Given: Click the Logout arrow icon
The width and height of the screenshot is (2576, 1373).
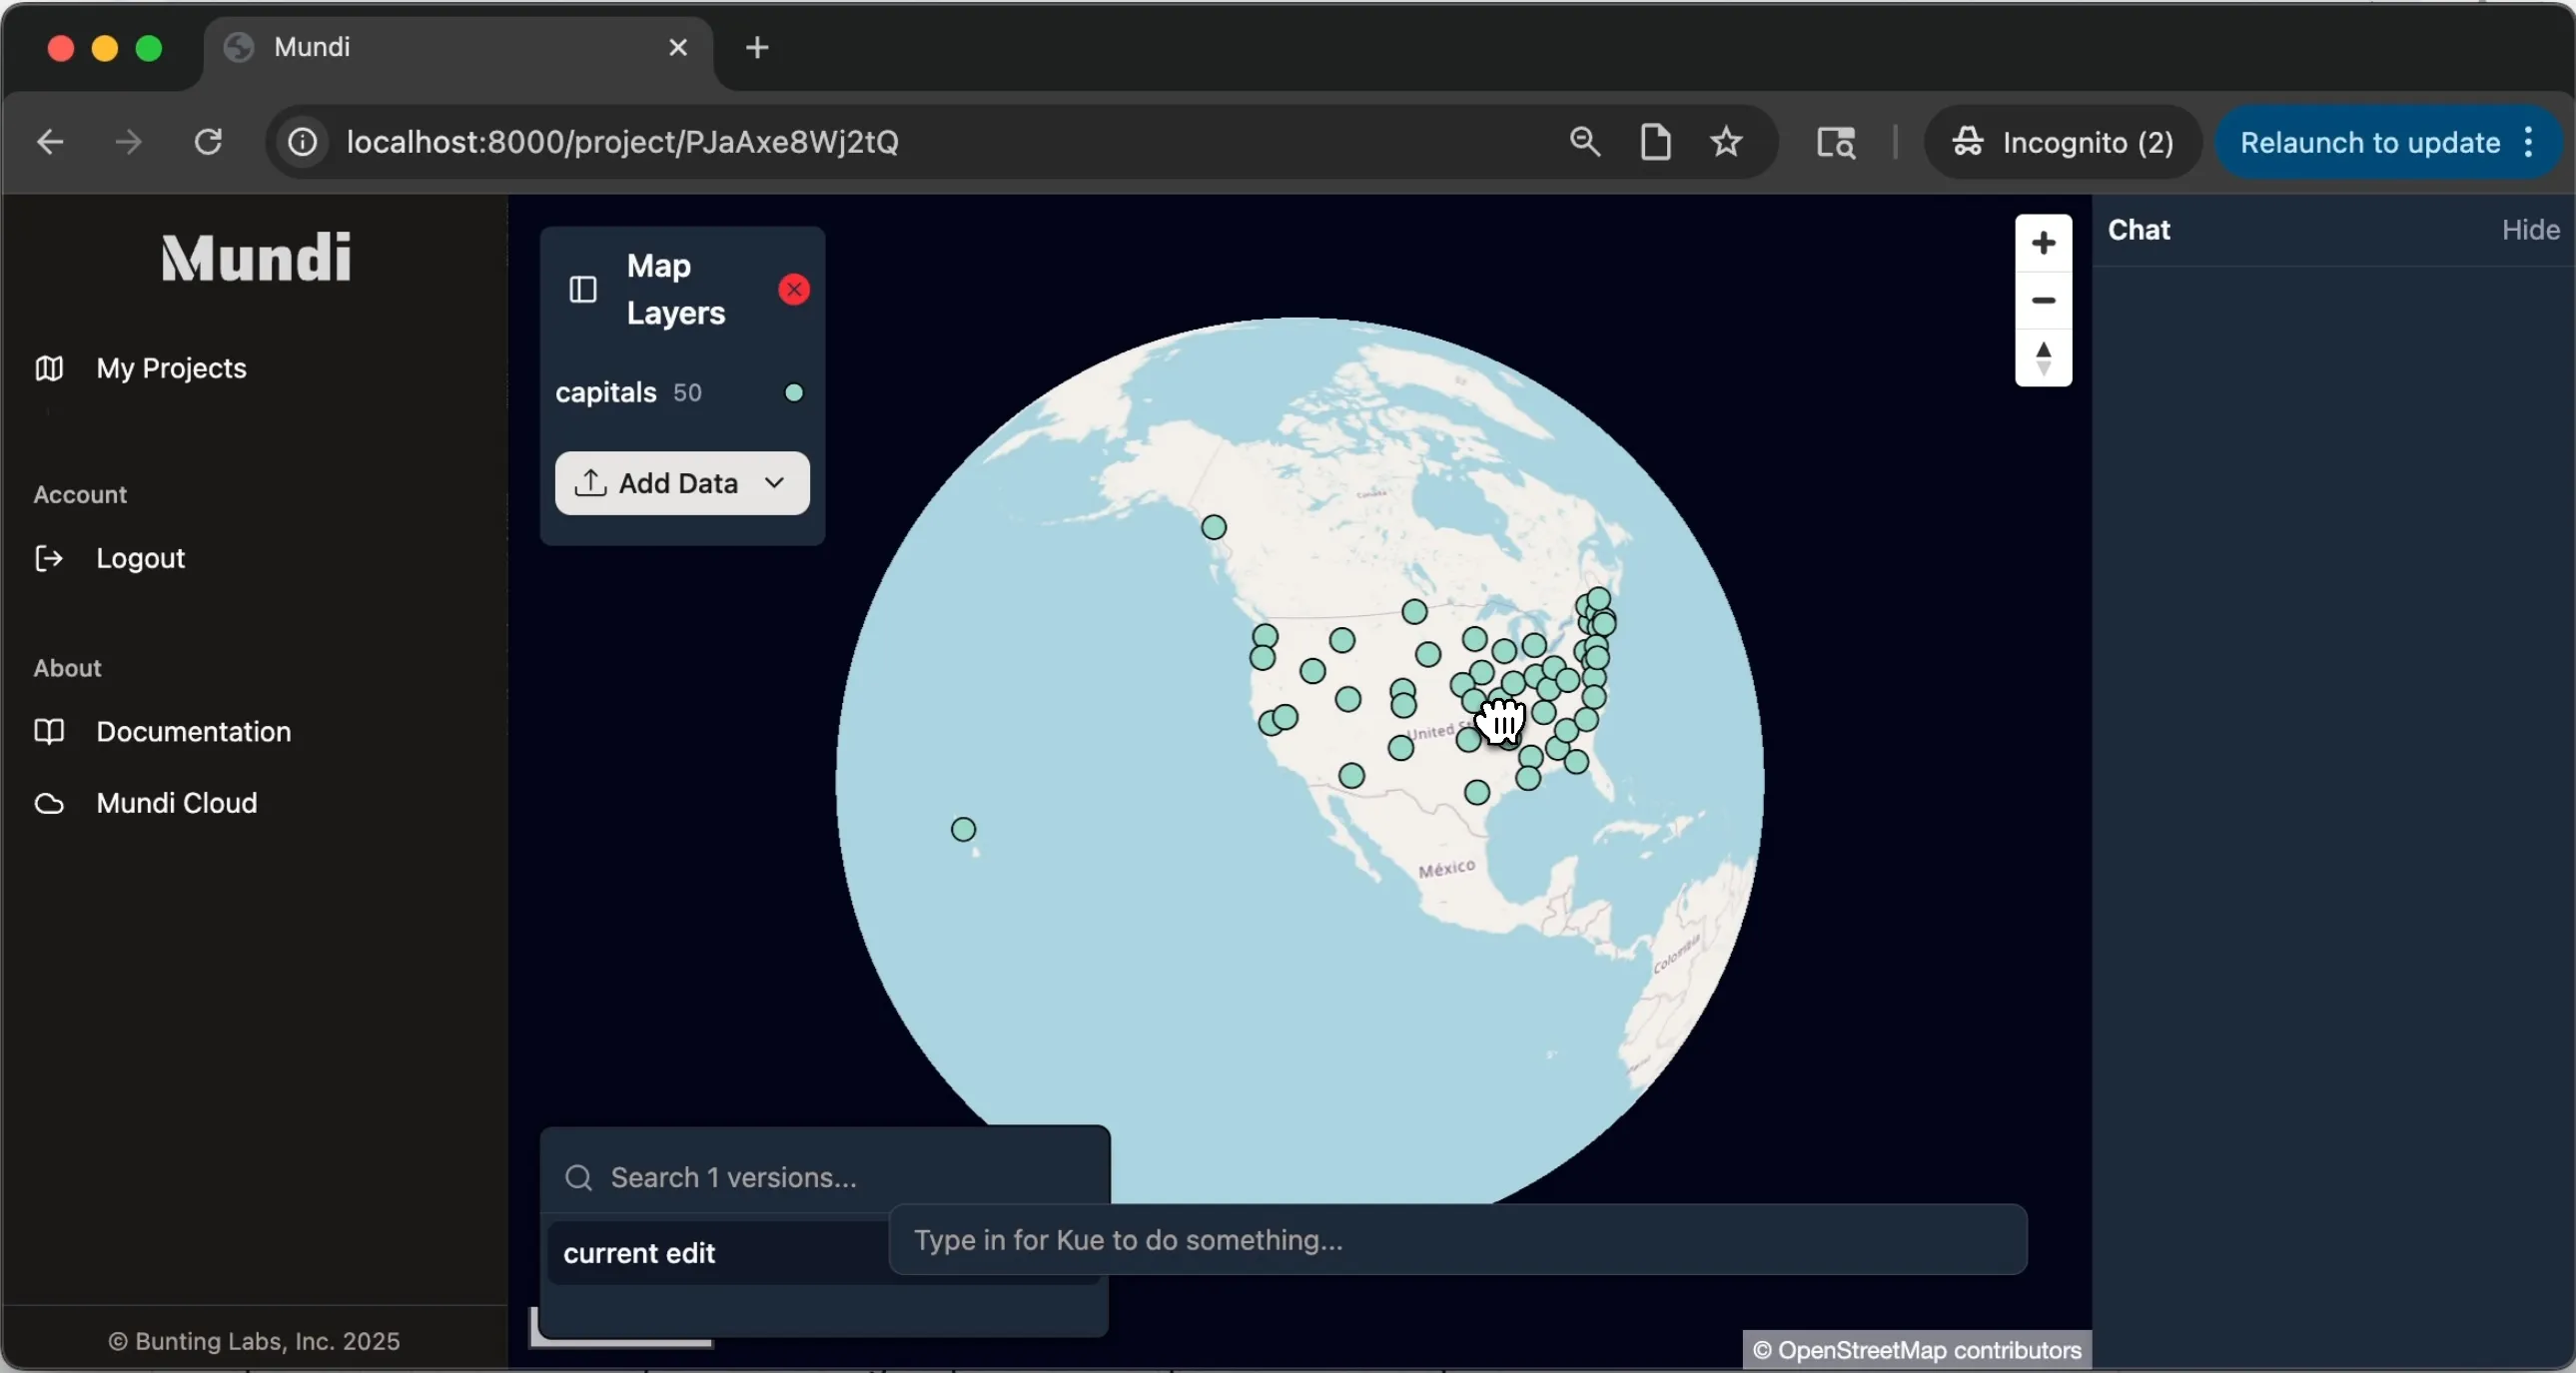Looking at the screenshot, I should tap(49, 558).
